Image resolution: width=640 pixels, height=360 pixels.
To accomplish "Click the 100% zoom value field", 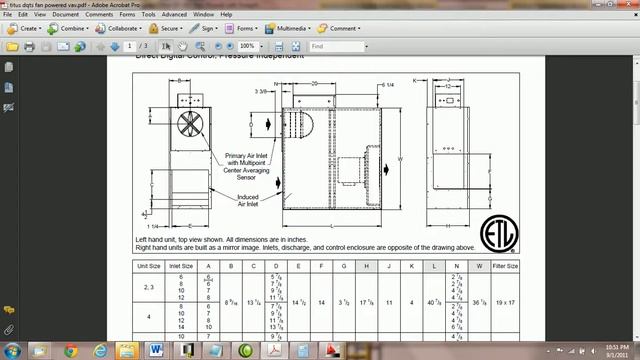I will coord(248,46).
